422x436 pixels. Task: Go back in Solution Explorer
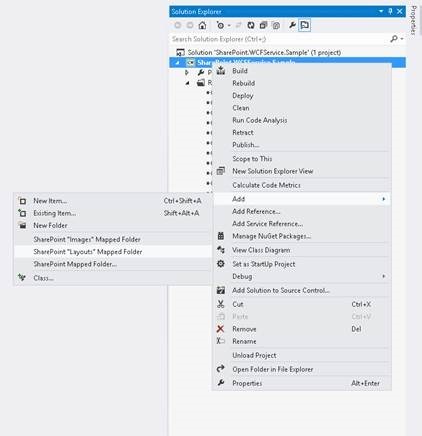click(x=178, y=25)
